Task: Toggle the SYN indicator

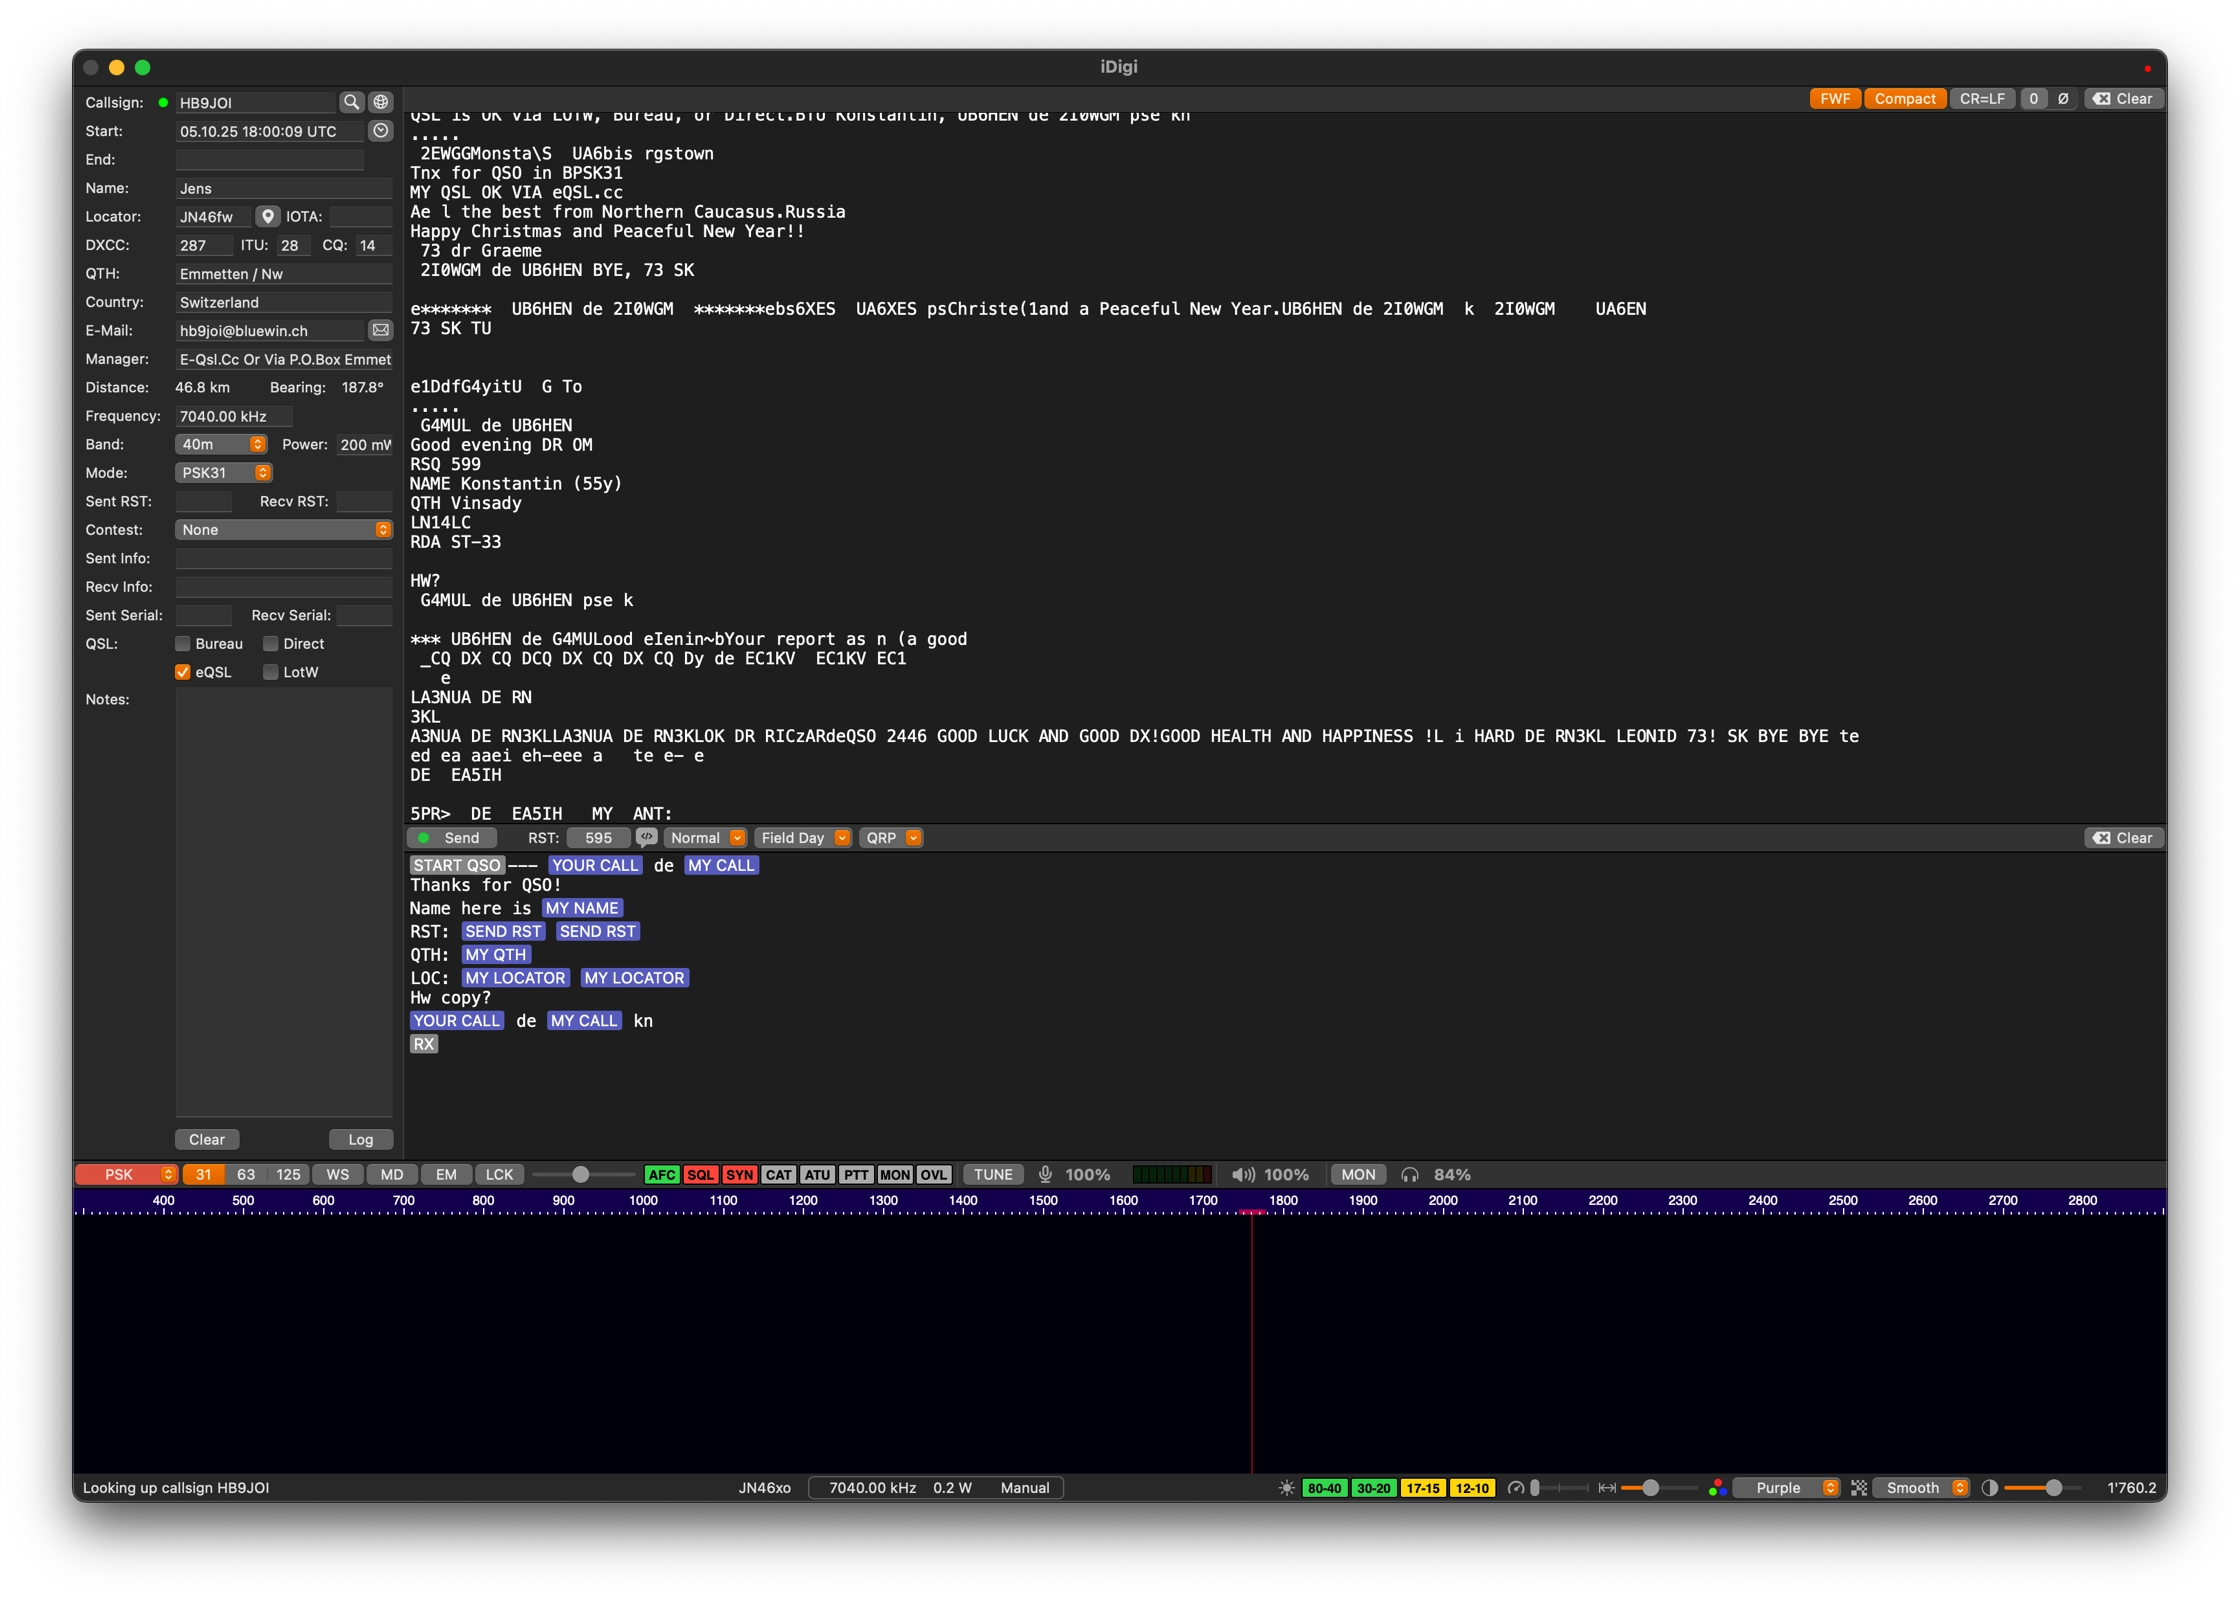Action: [x=739, y=1175]
